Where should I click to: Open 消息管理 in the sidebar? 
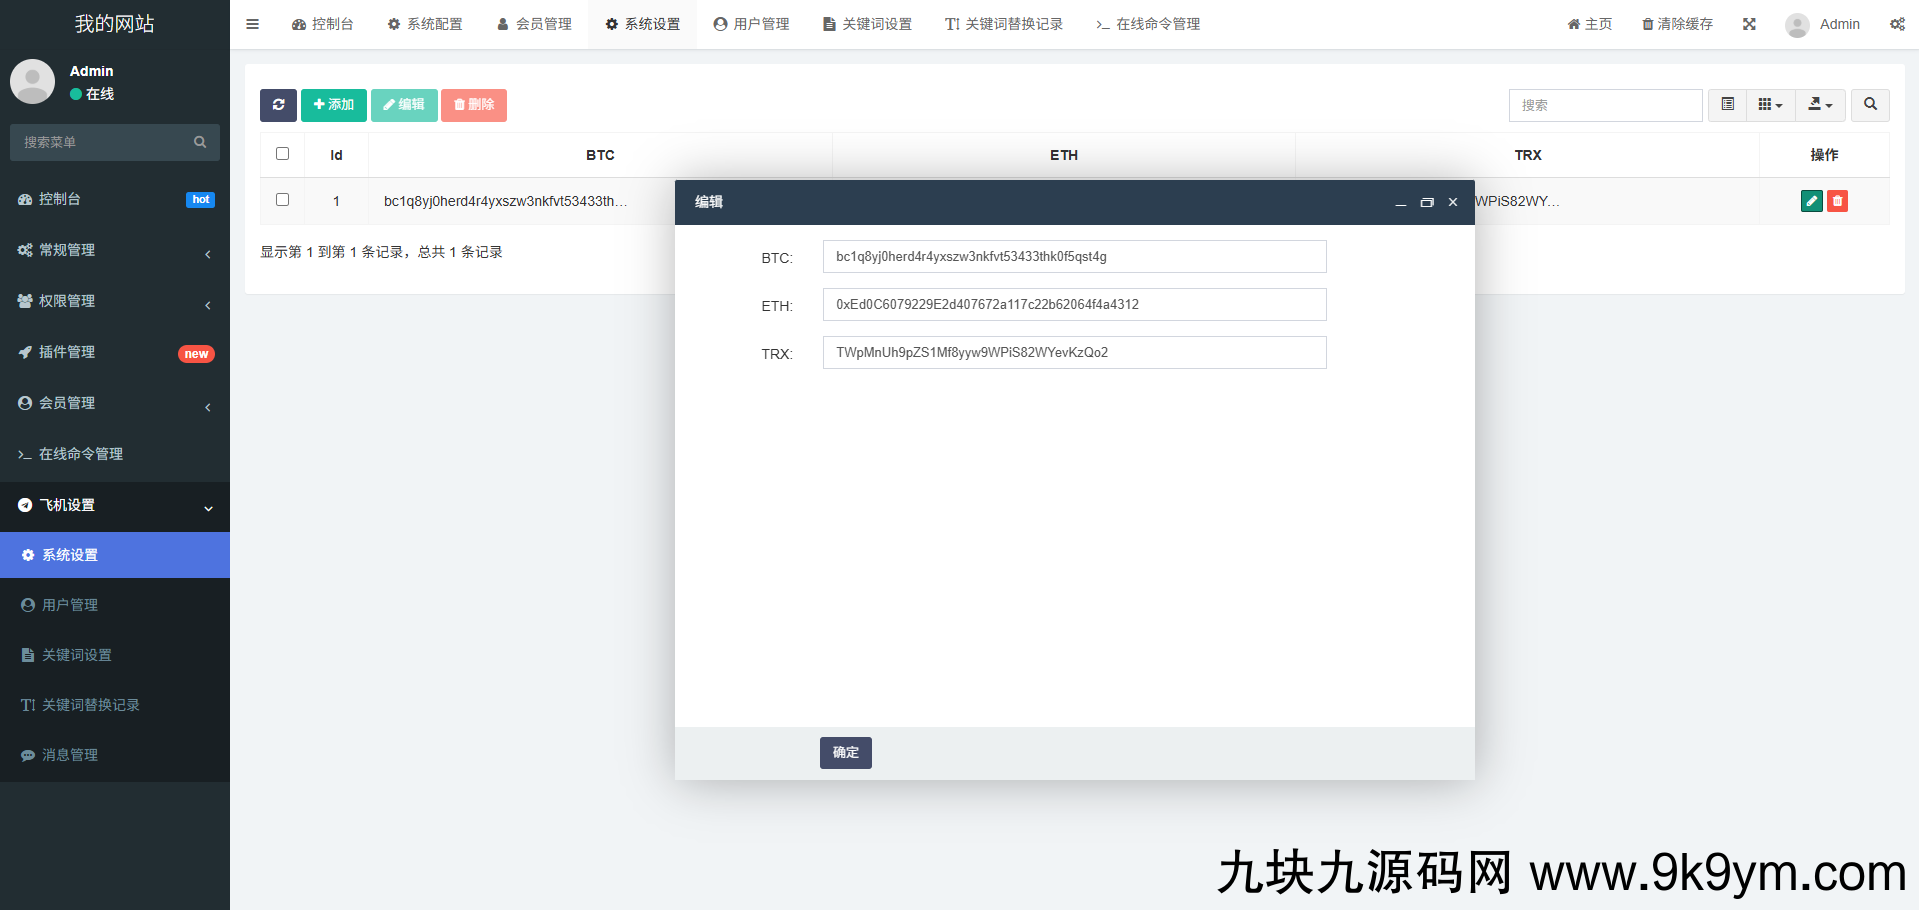click(115, 755)
